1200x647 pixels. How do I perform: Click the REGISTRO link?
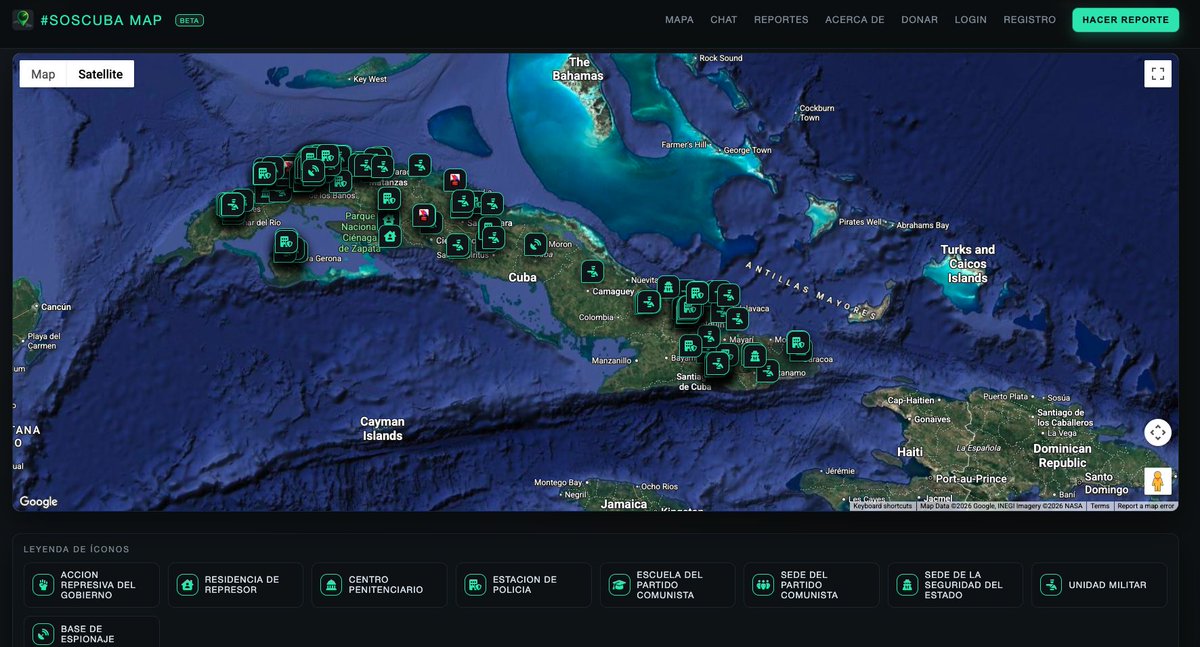tap(1030, 20)
